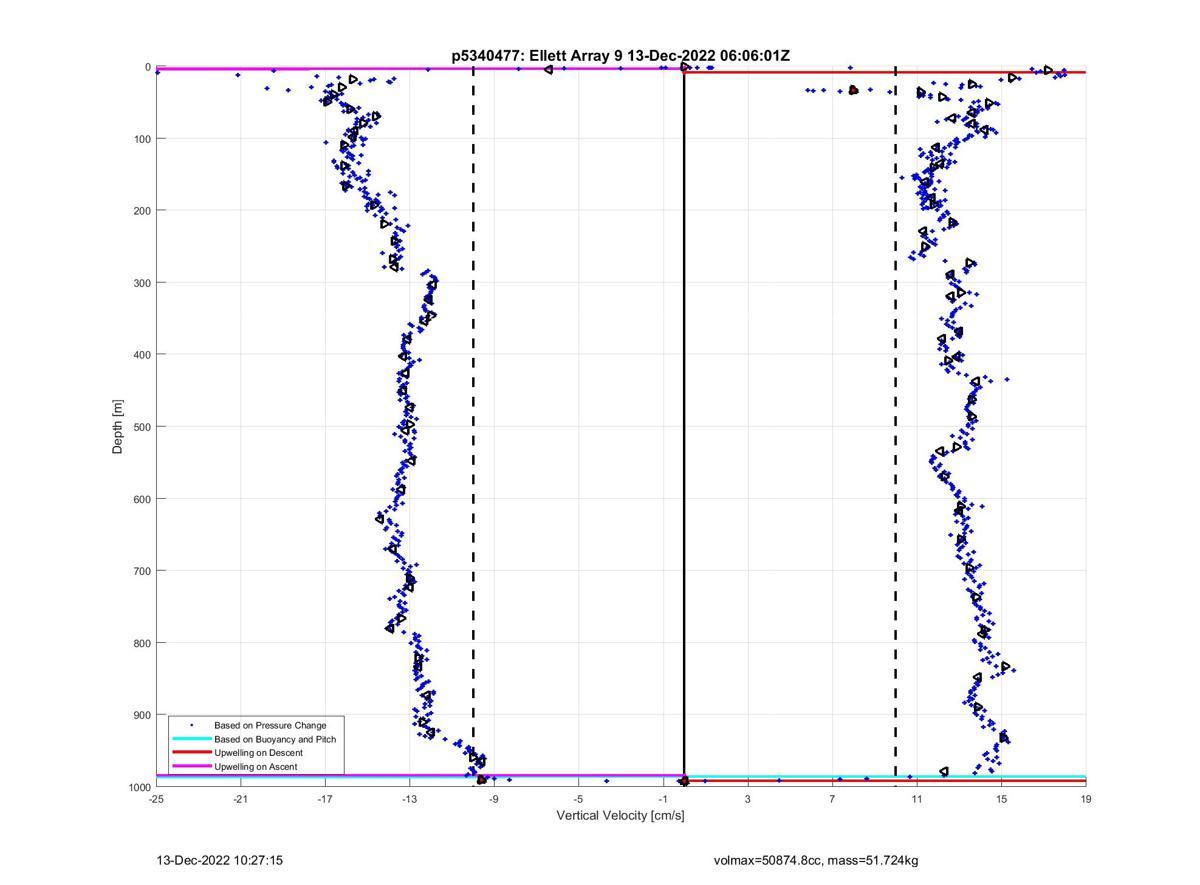Click the depth tick label 200
The height and width of the screenshot is (885, 1200).
(x=142, y=210)
